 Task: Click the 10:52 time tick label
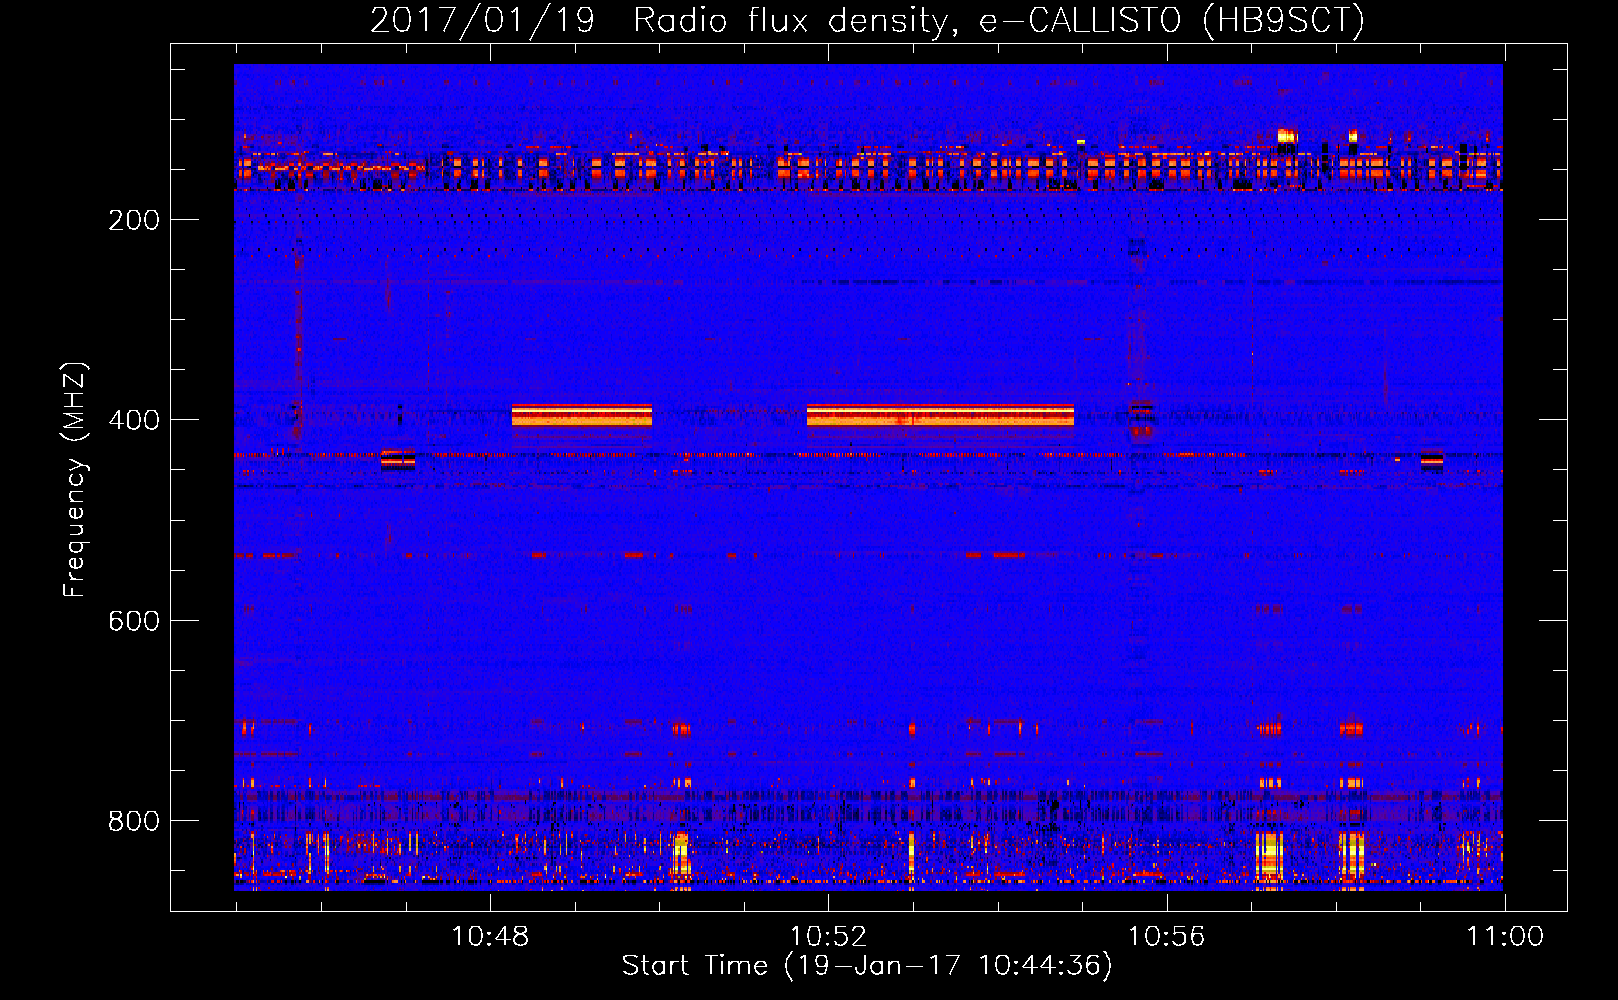(828, 937)
